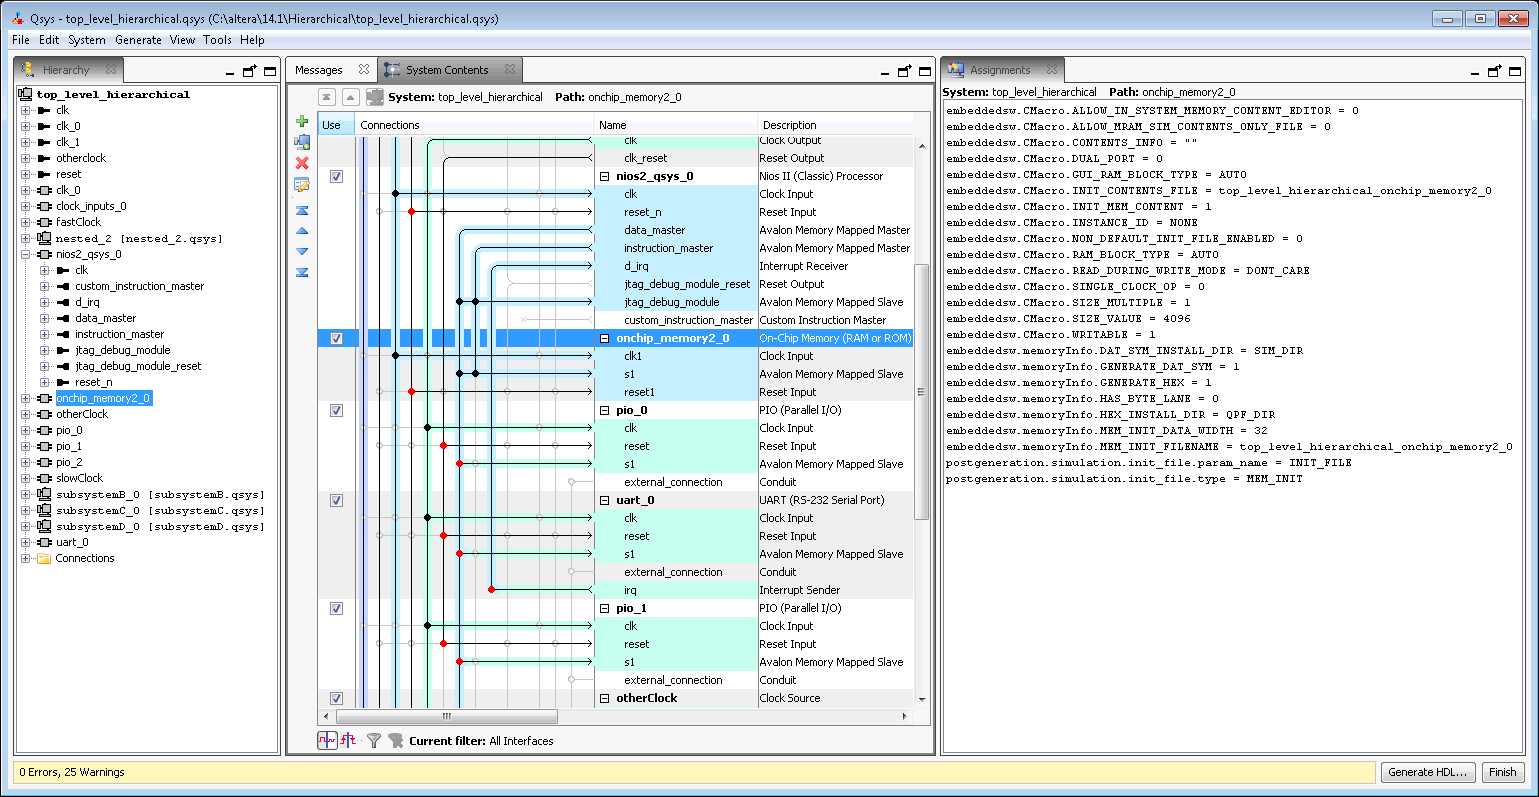
Task: Select the Connections folder in Hierarchy
Action: (x=85, y=559)
